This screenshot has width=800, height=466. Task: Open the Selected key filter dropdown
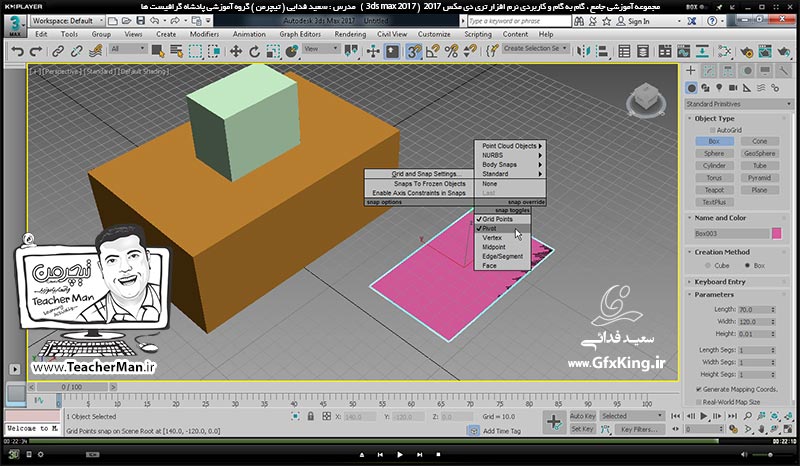point(632,416)
